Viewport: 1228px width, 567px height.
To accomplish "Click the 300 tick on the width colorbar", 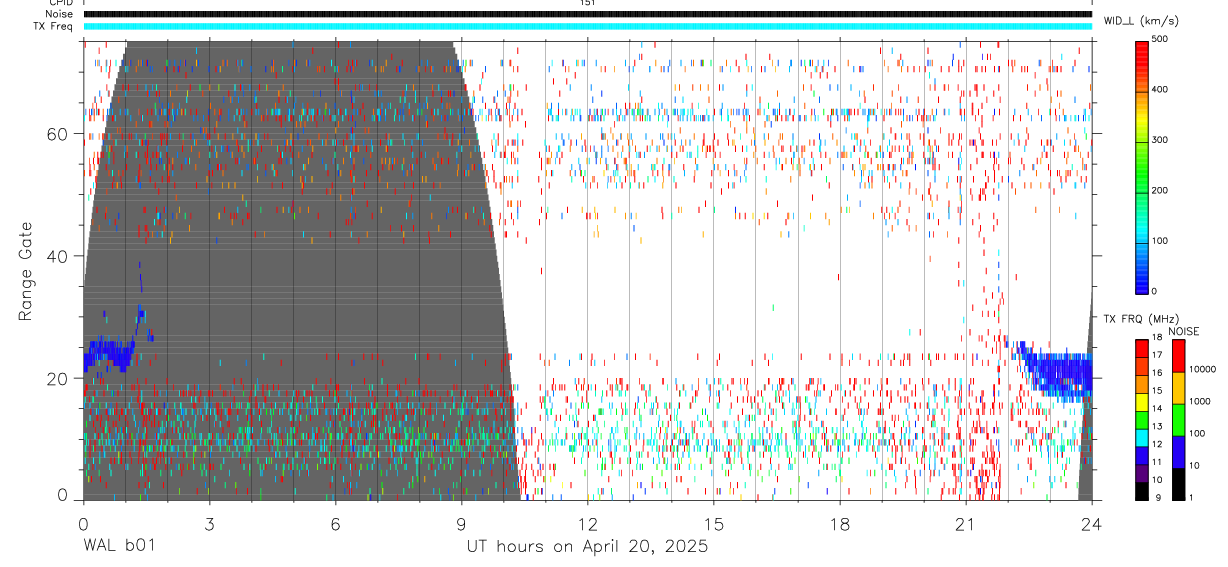I will (x=1161, y=140).
